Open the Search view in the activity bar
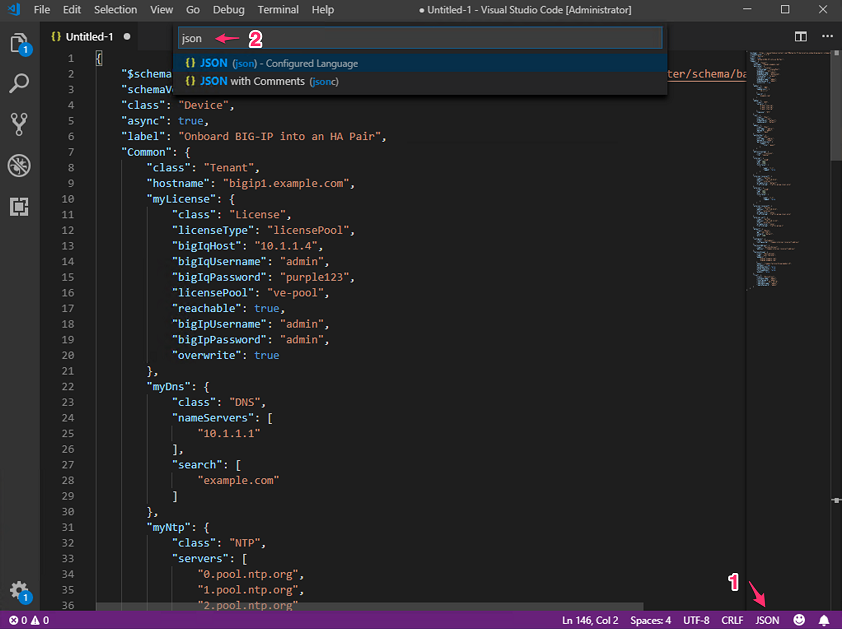This screenshot has height=629, width=842. coord(19,83)
